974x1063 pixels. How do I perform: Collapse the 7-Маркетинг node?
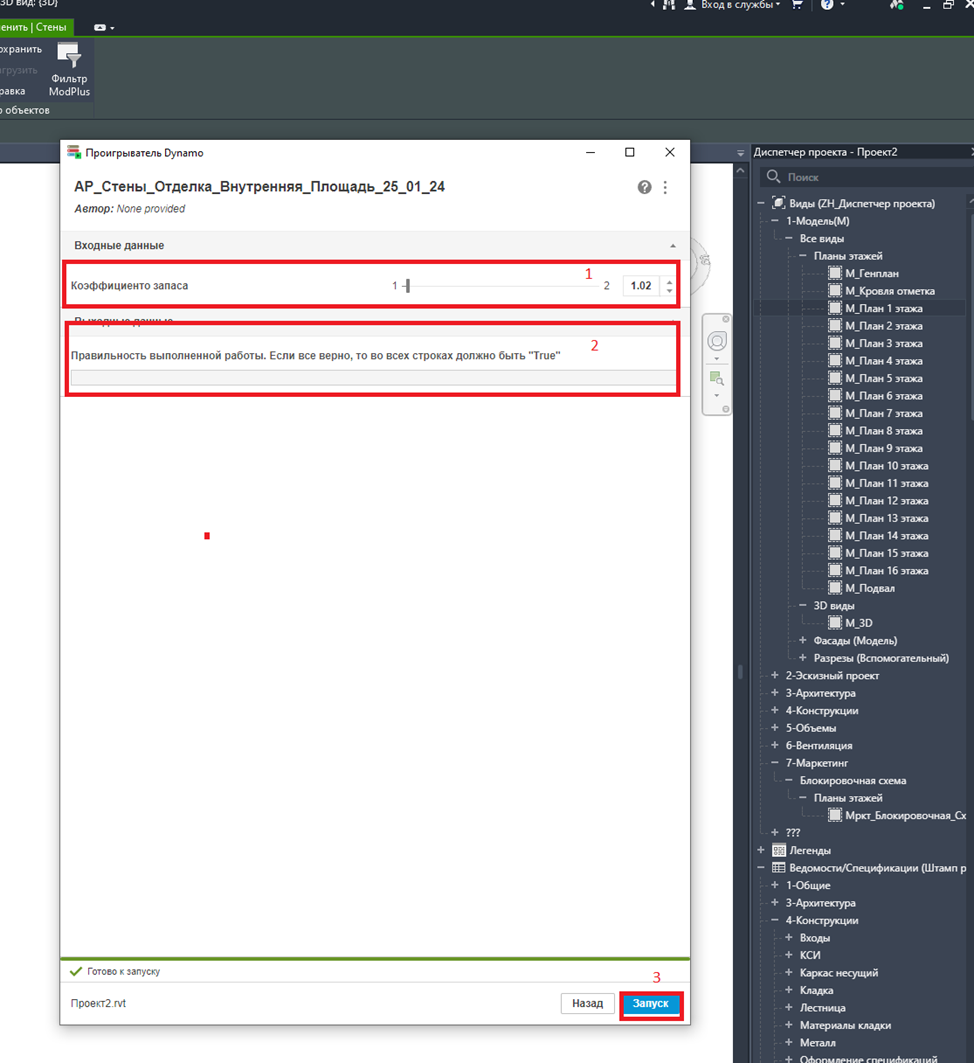pyautogui.click(x=775, y=763)
